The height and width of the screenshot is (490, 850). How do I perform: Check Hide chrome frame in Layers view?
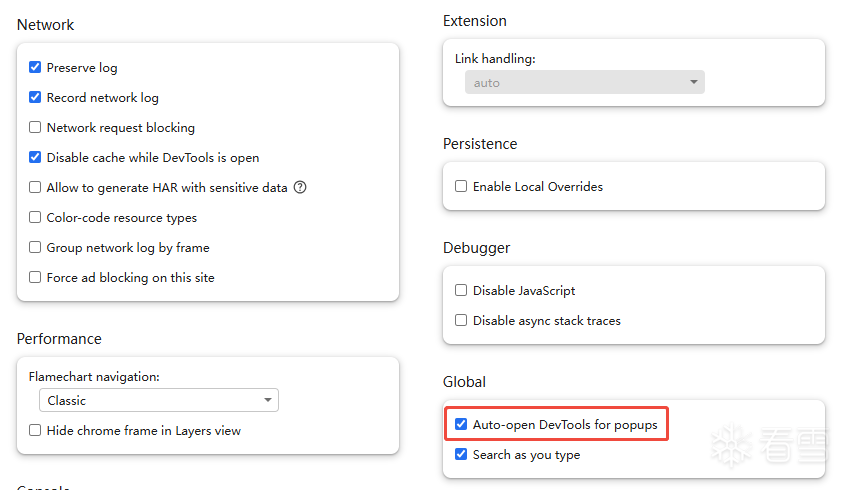(x=35, y=431)
